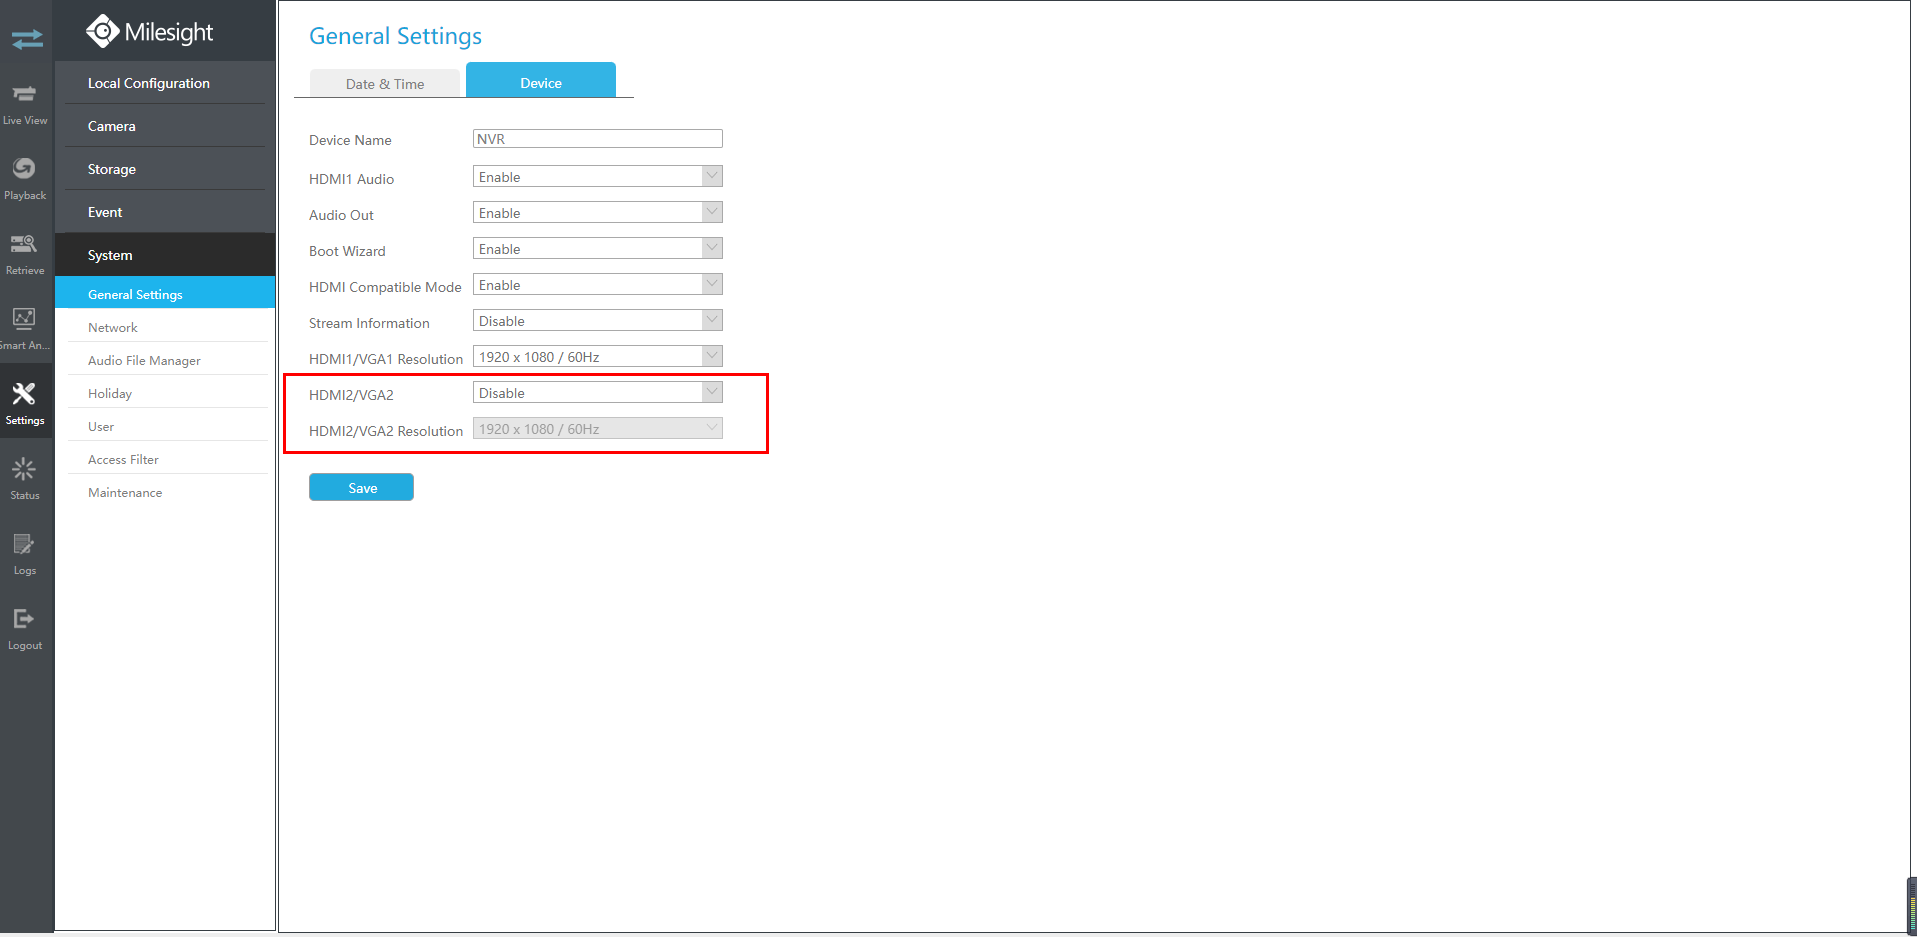
Task: Open HDMI1/VGA1 Resolution dropdown
Action: point(597,357)
